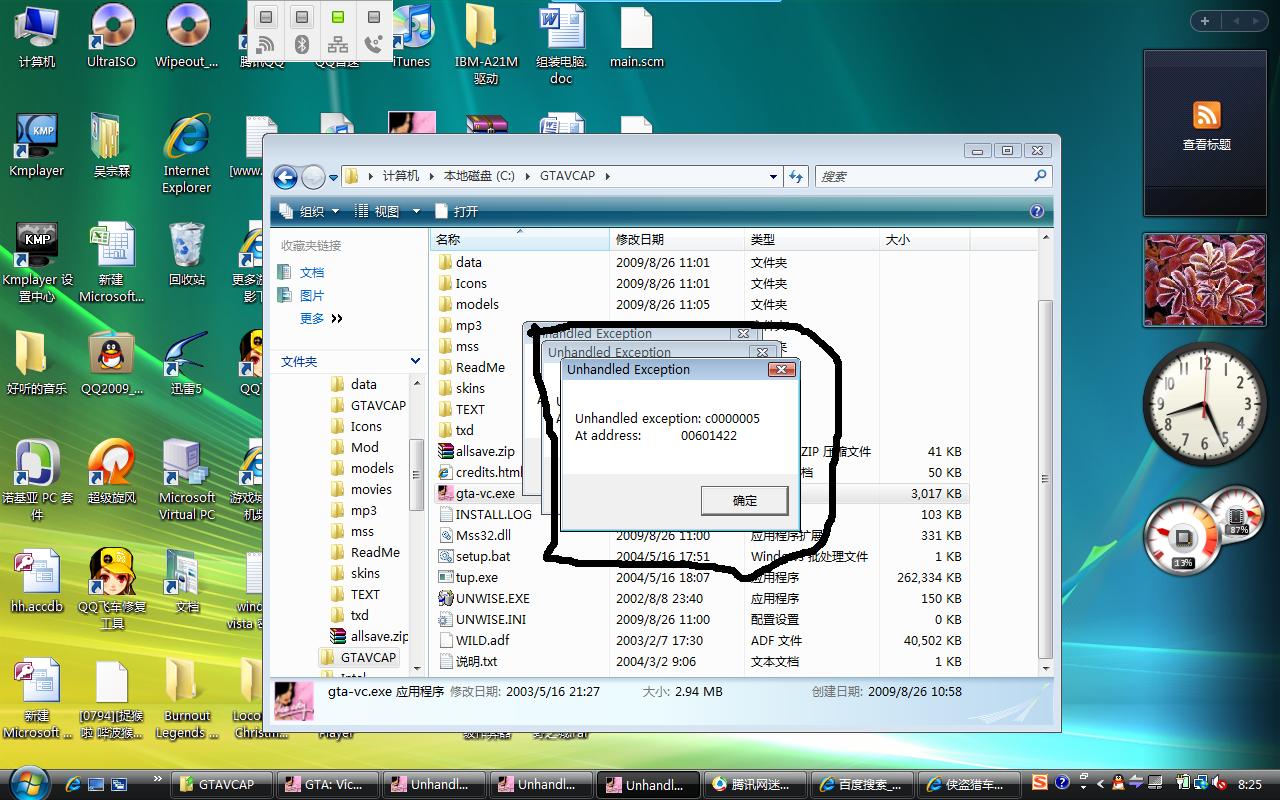
Task: Select the UltraISO desktop shortcut
Action: click(111, 37)
